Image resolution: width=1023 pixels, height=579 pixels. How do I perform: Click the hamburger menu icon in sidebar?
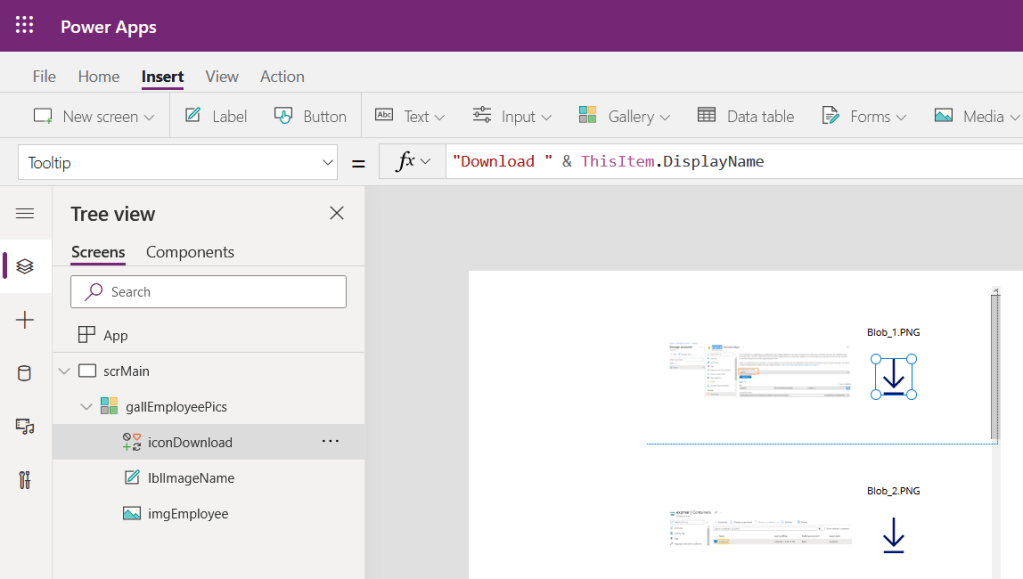coord(25,213)
